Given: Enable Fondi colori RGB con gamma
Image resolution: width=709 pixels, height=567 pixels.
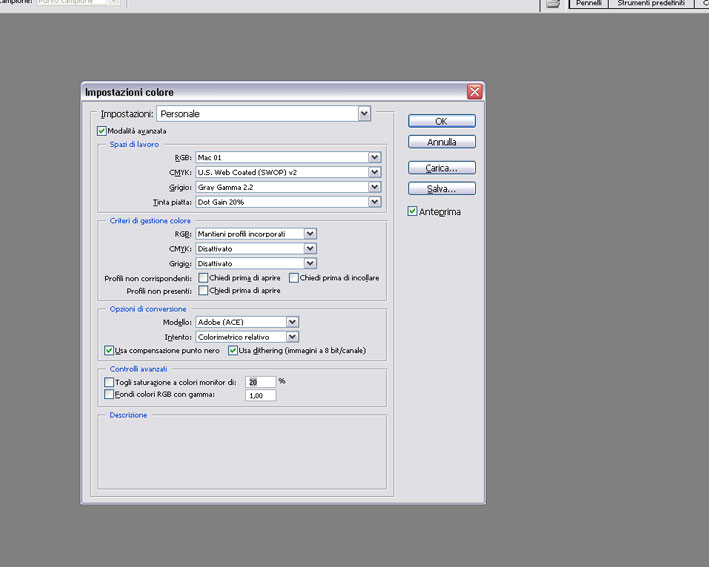Looking at the screenshot, I should click(x=110, y=395).
